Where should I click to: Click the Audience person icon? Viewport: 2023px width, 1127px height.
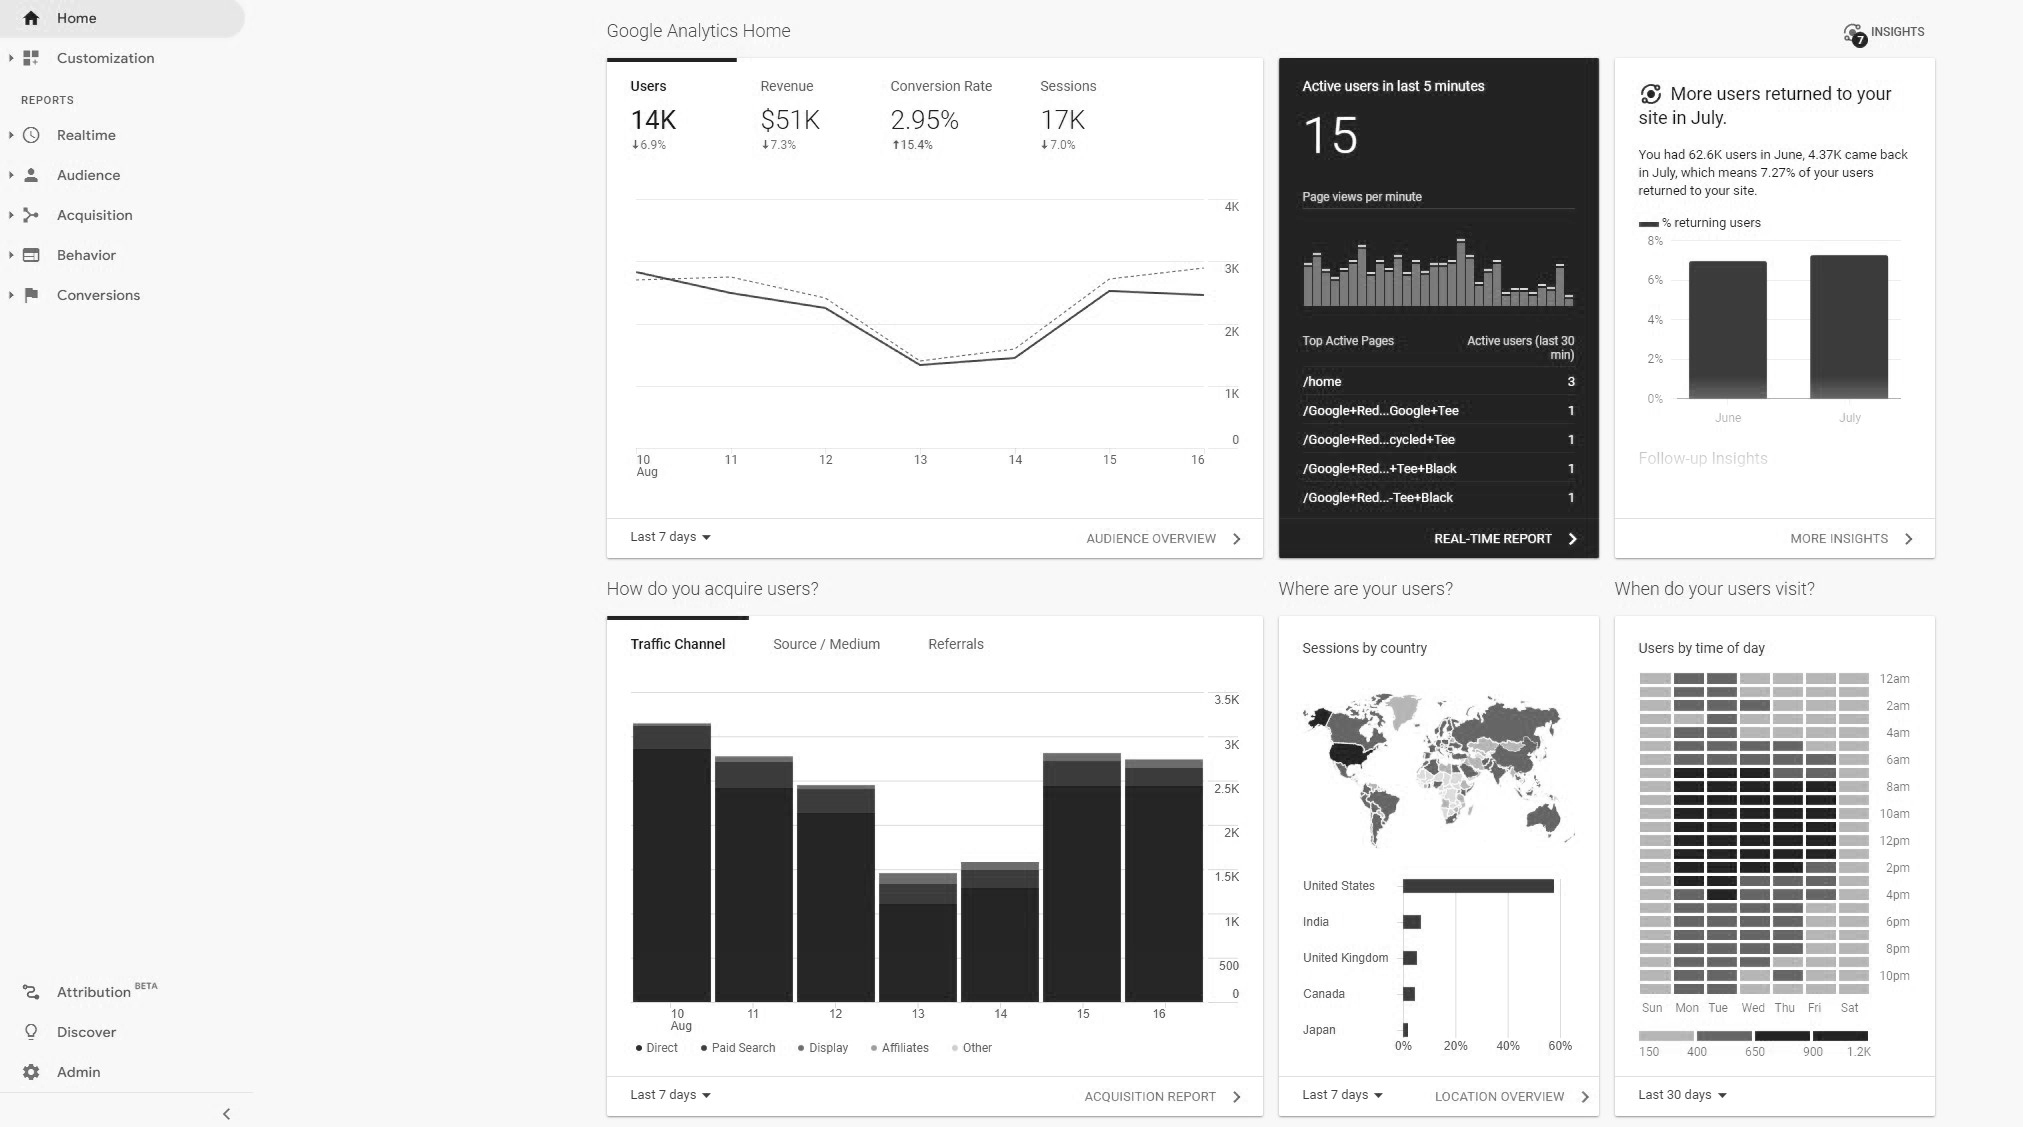[x=31, y=175]
